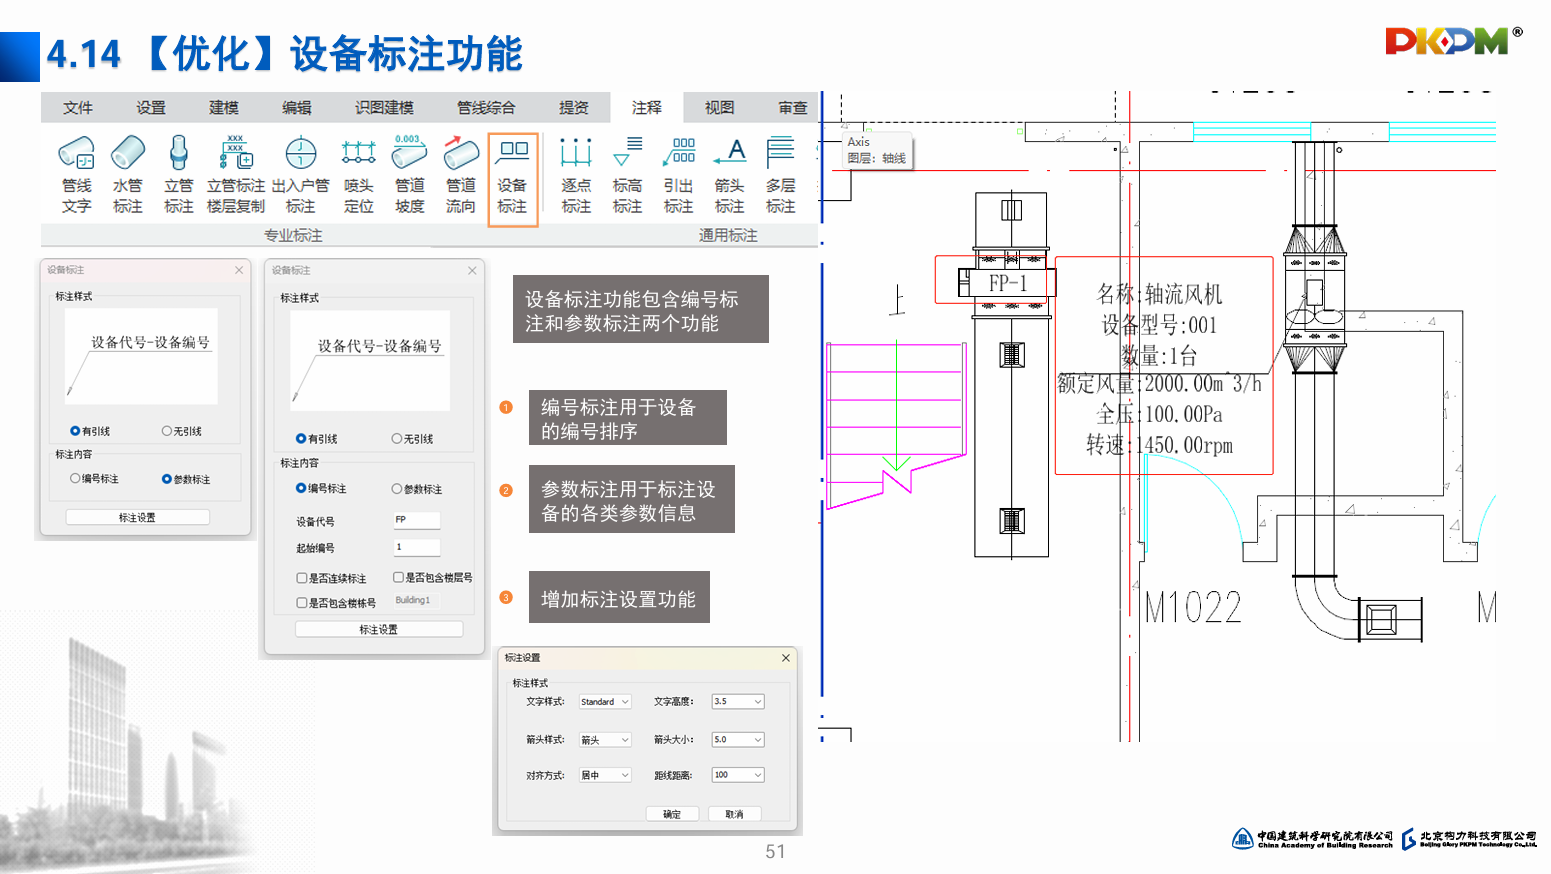The width and height of the screenshot is (1551, 874).
Task: Switch to the 视图 tab
Action: coord(720,107)
